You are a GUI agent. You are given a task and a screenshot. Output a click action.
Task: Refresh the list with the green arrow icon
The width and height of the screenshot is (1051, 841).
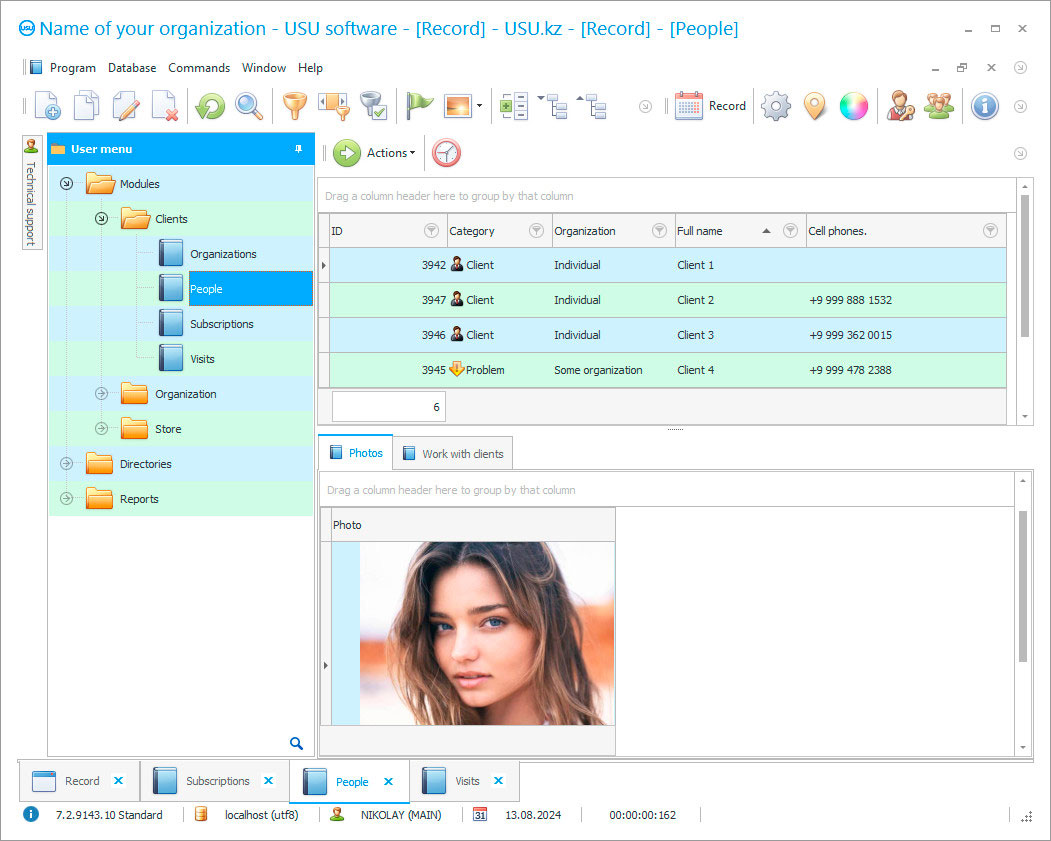(x=208, y=105)
